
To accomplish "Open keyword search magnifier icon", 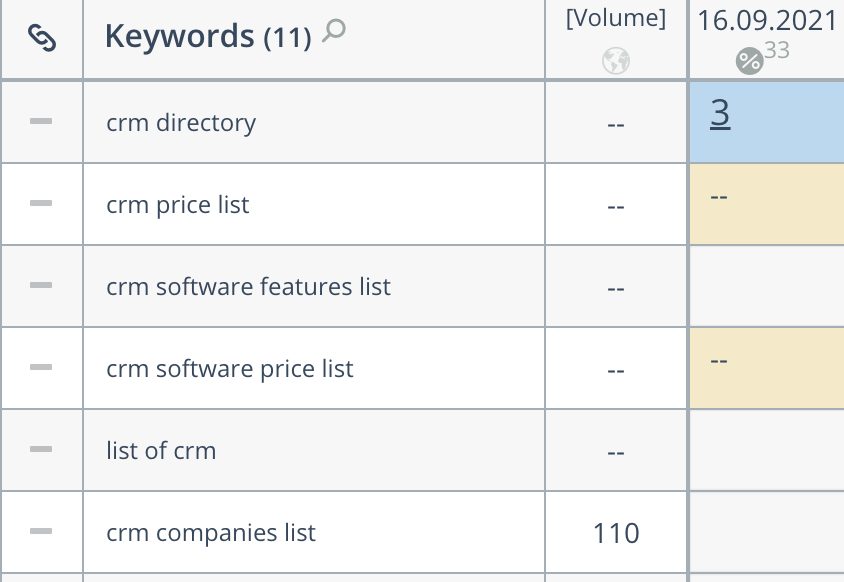I will [334, 31].
